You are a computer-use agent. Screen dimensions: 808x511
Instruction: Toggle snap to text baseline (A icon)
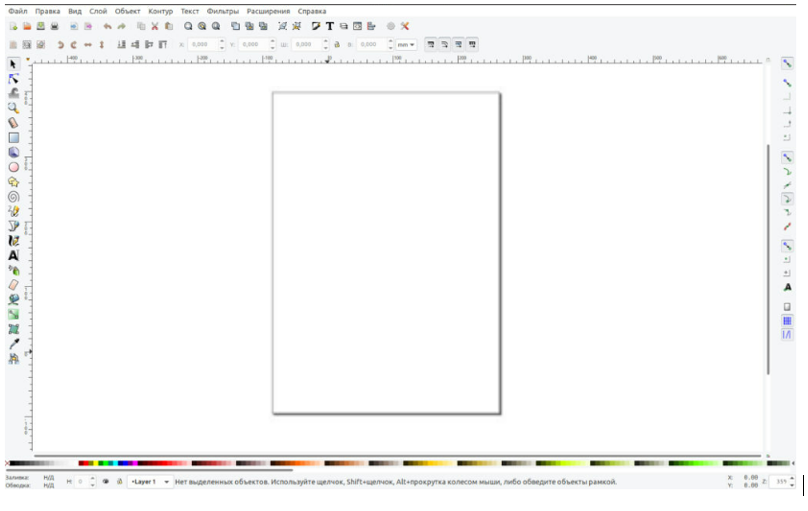(x=787, y=287)
